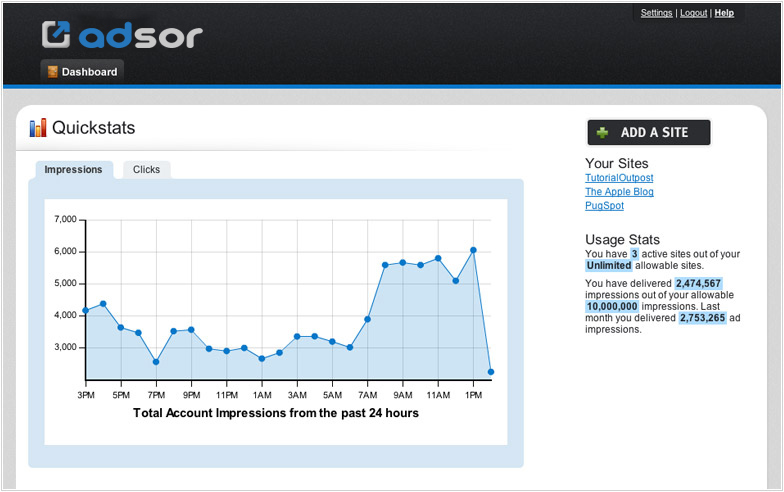Open the TutorialOutpost site link

point(619,178)
